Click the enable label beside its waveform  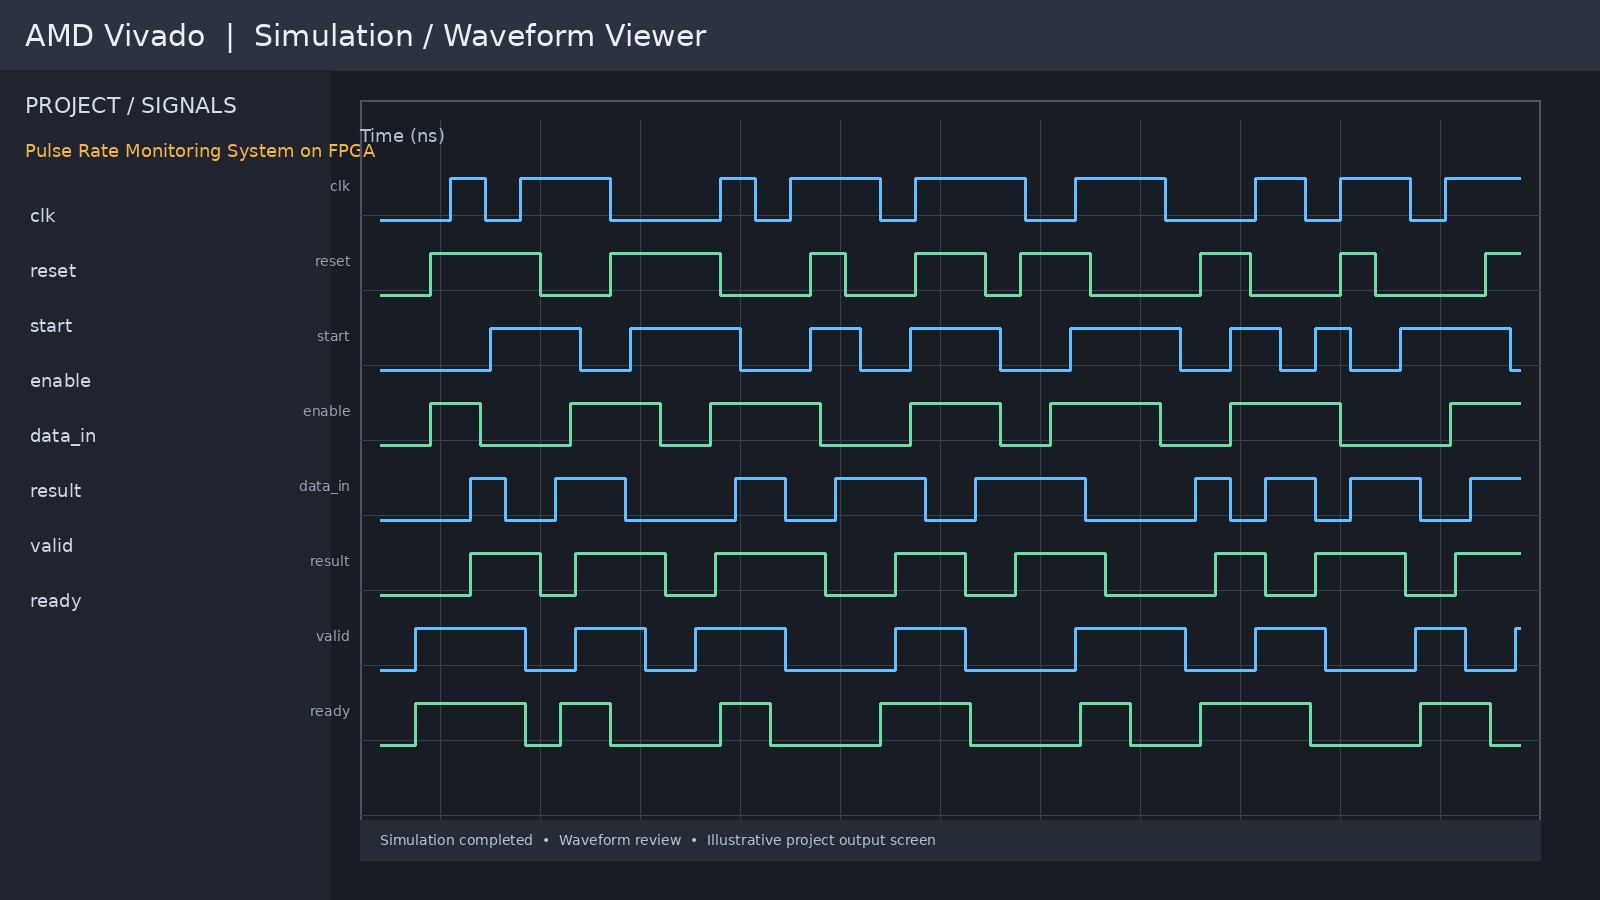click(326, 411)
